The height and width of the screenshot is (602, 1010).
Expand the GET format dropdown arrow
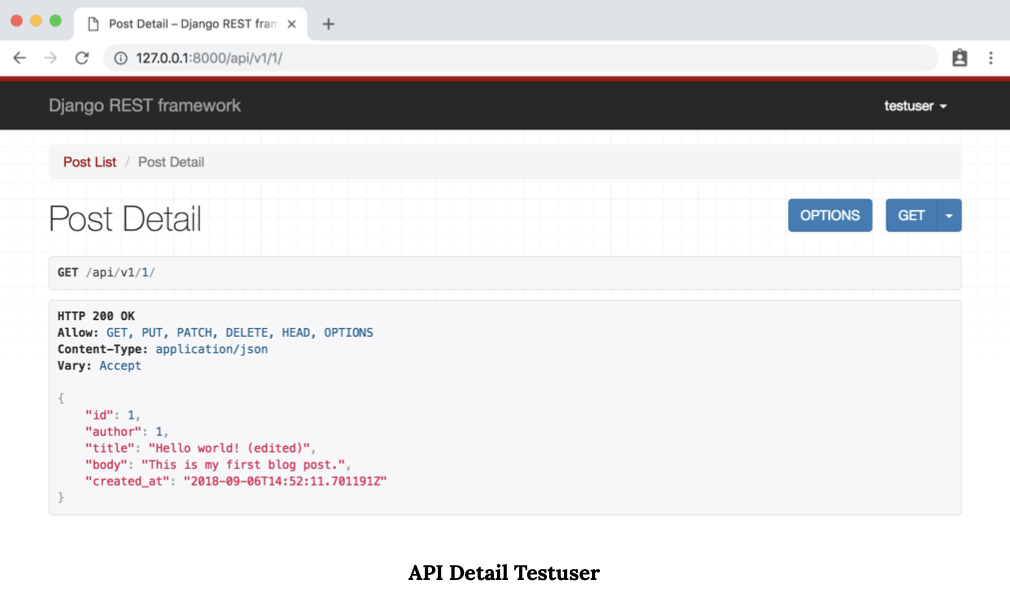(x=949, y=215)
